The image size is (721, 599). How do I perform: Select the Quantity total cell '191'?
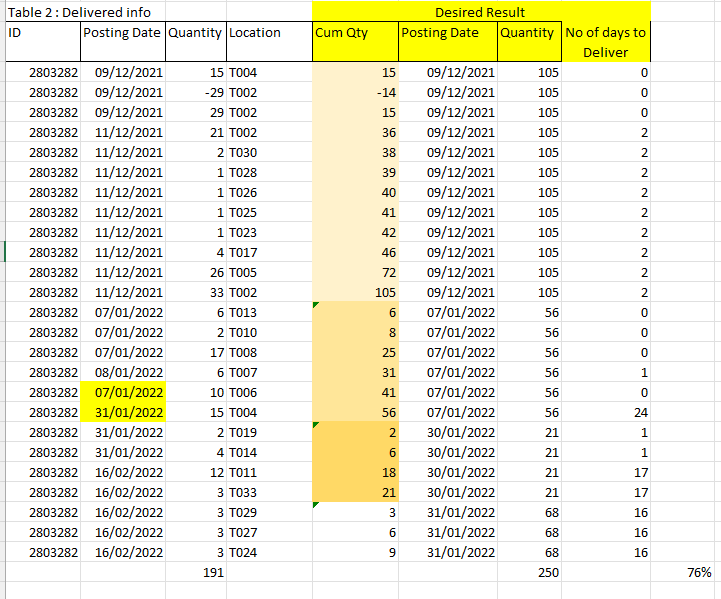coord(196,572)
